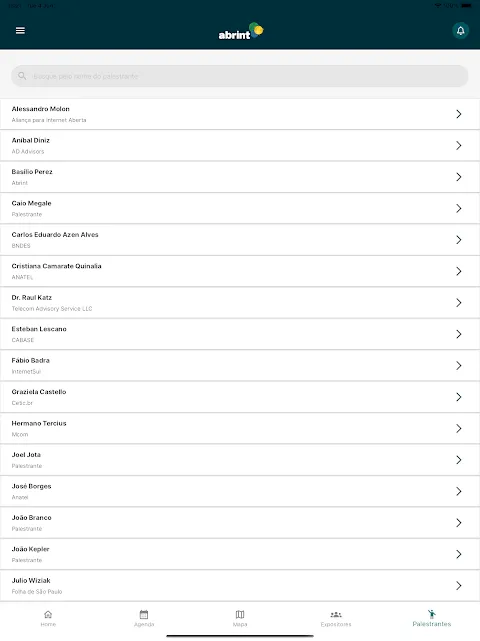Select João Kepler in list
Image resolution: width=480 pixels, height=641 pixels.
coord(240,554)
